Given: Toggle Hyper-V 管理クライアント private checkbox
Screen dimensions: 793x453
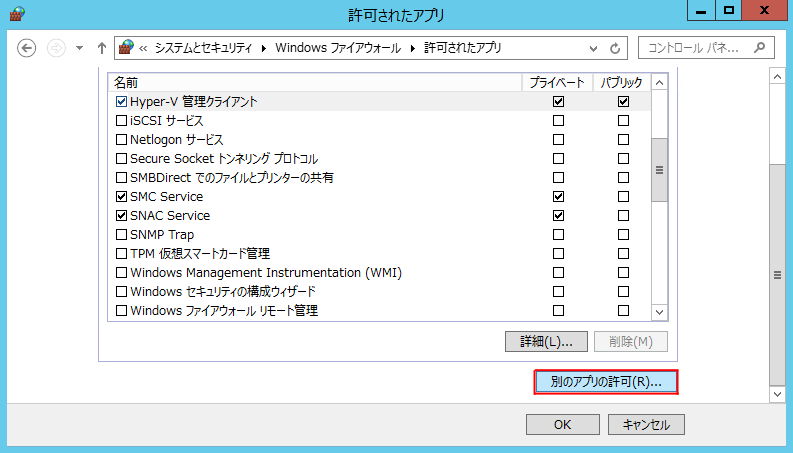Looking at the screenshot, I should point(558,102).
